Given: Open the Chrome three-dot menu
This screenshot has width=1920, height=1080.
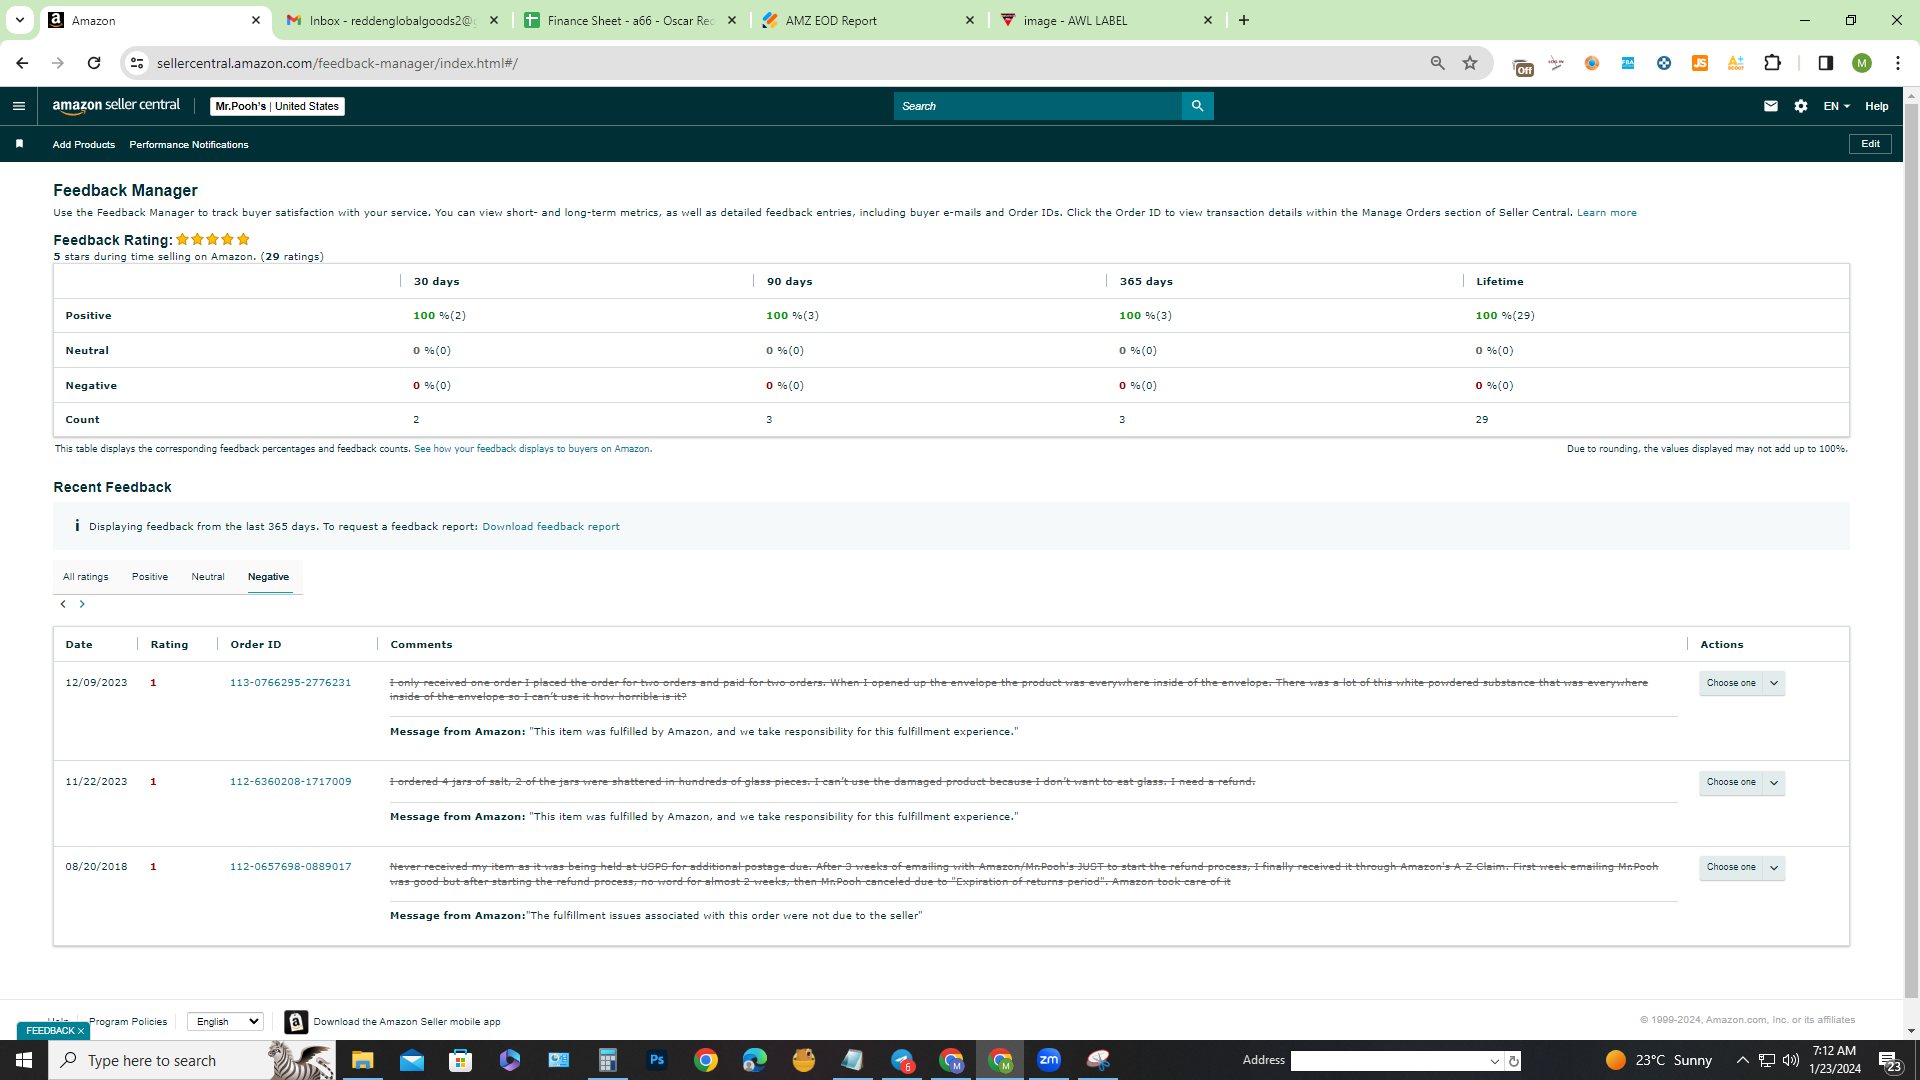Looking at the screenshot, I should (x=1898, y=63).
